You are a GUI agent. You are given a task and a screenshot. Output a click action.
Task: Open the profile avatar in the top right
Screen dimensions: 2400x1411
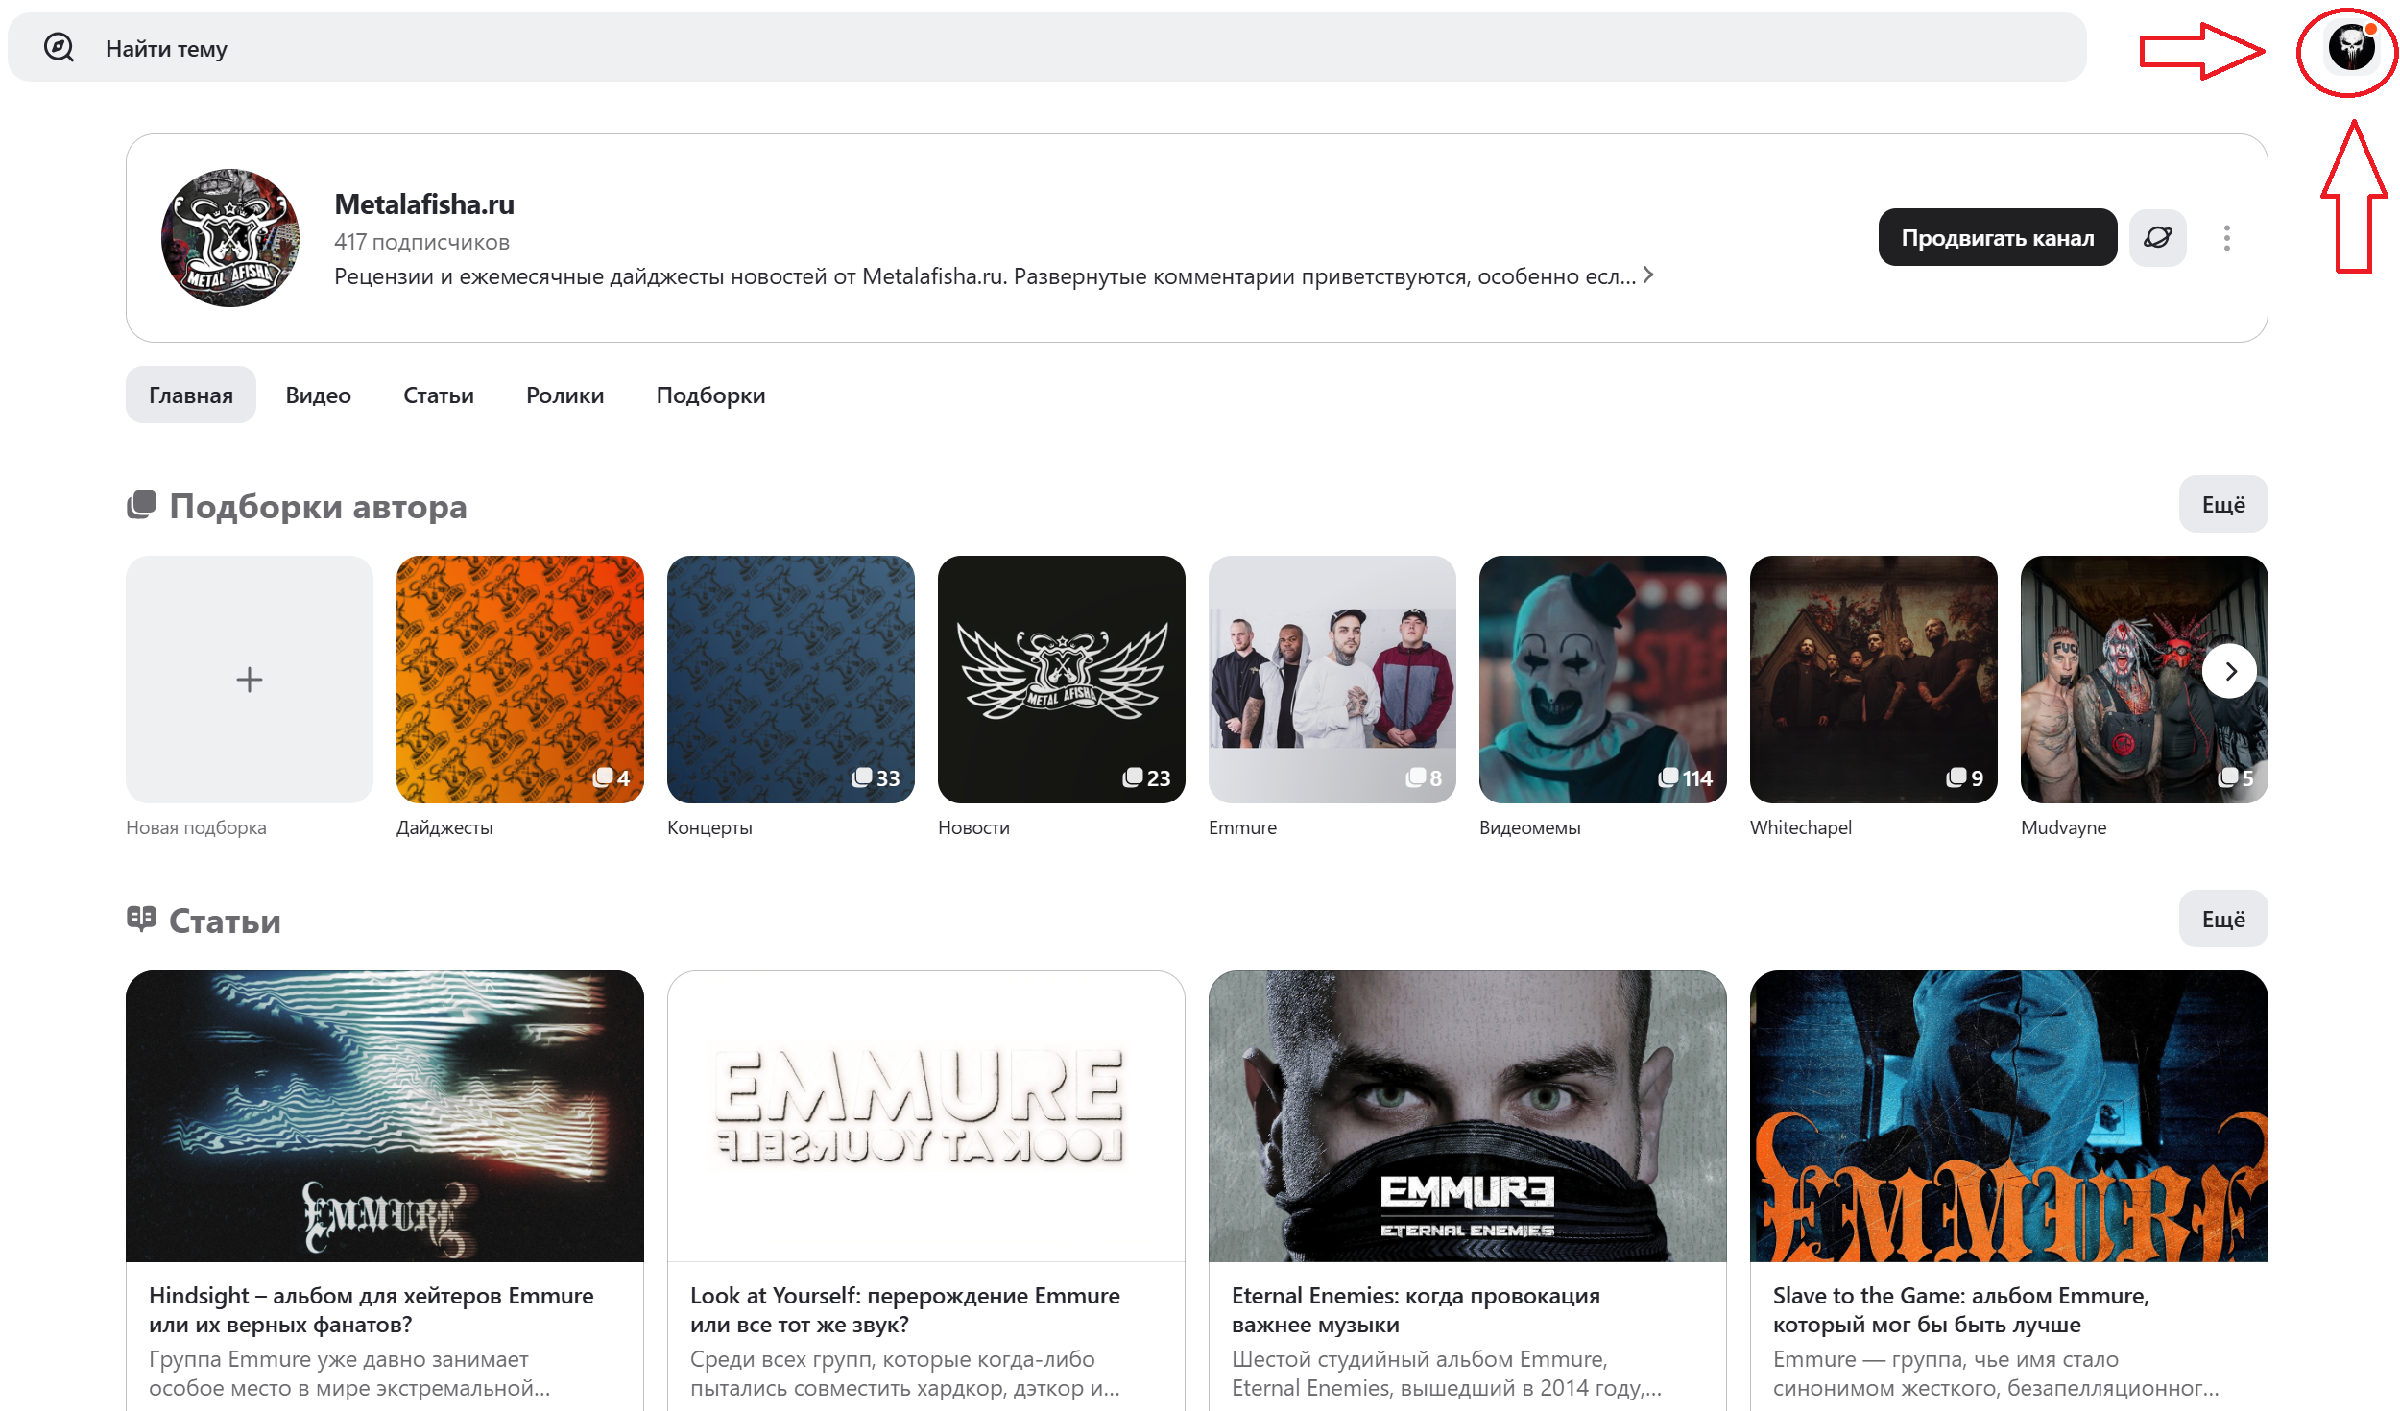tap(2350, 47)
